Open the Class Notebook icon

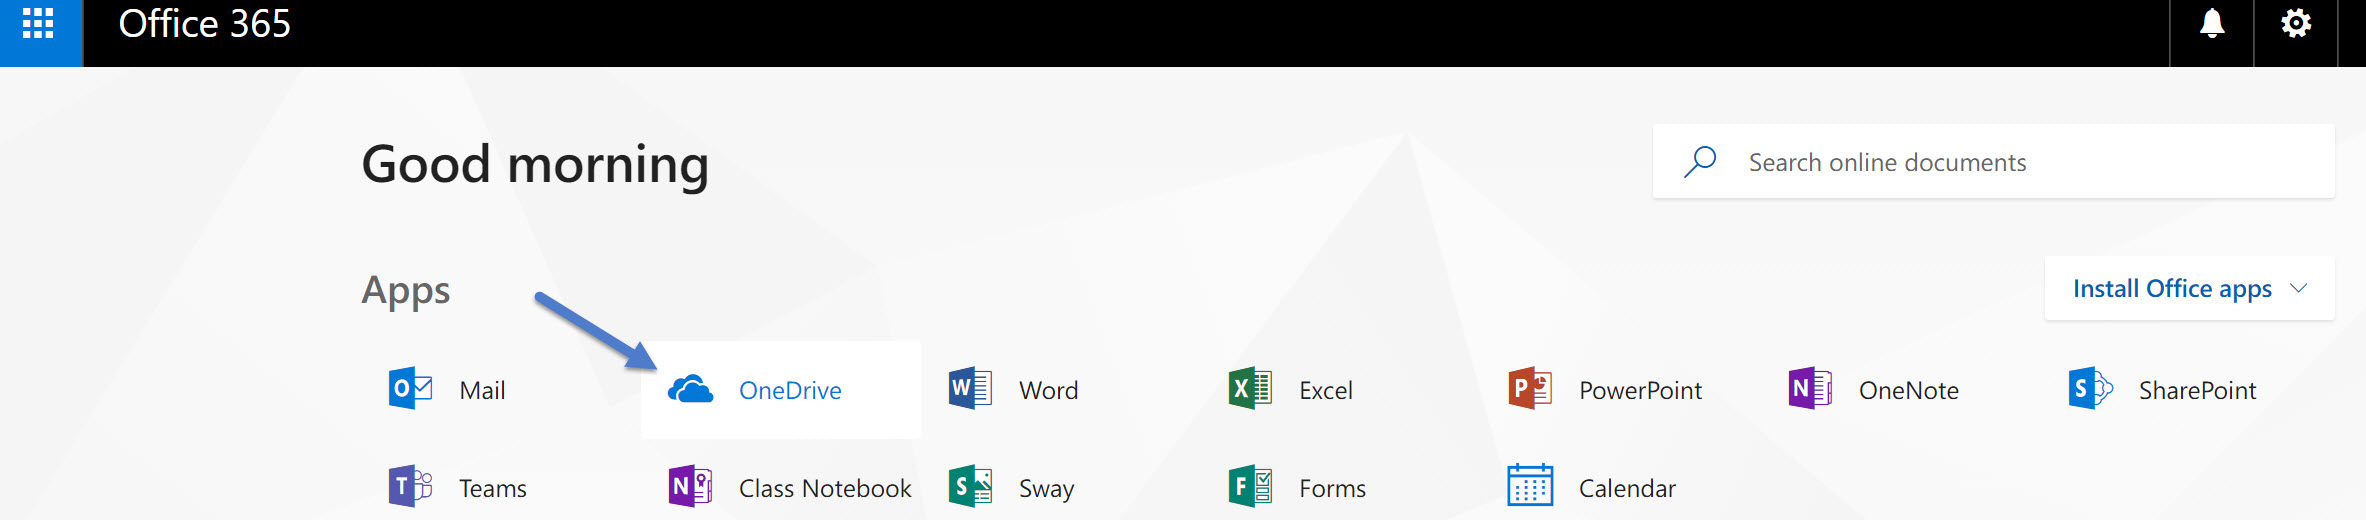point(690,487)
